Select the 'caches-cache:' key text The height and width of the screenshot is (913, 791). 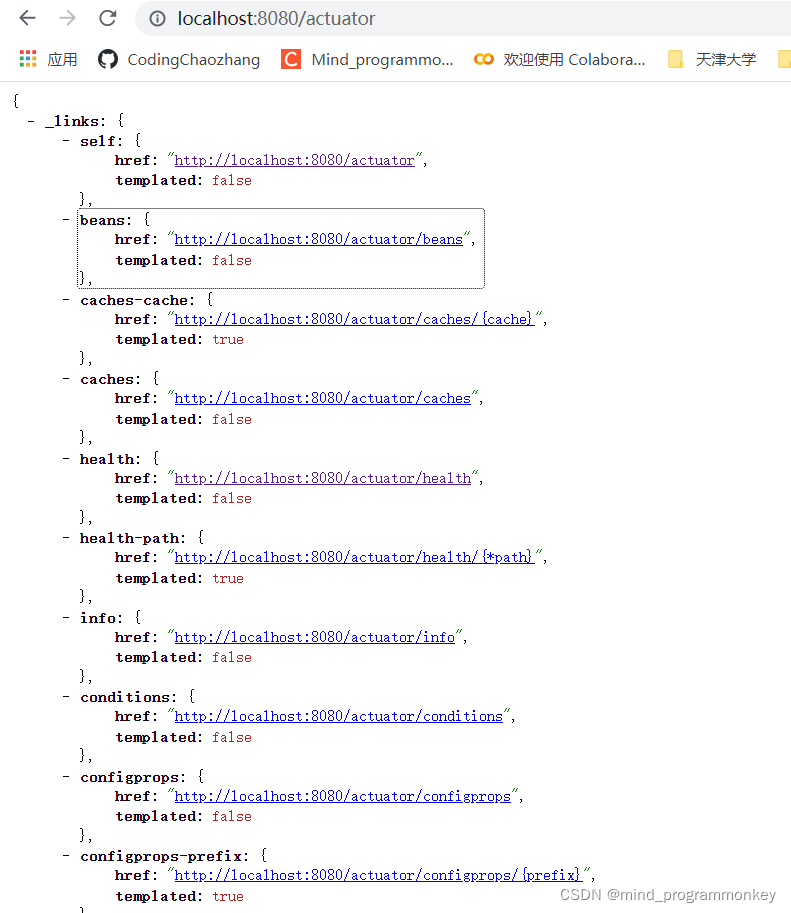pyautogui.click(x=137, y=300)
